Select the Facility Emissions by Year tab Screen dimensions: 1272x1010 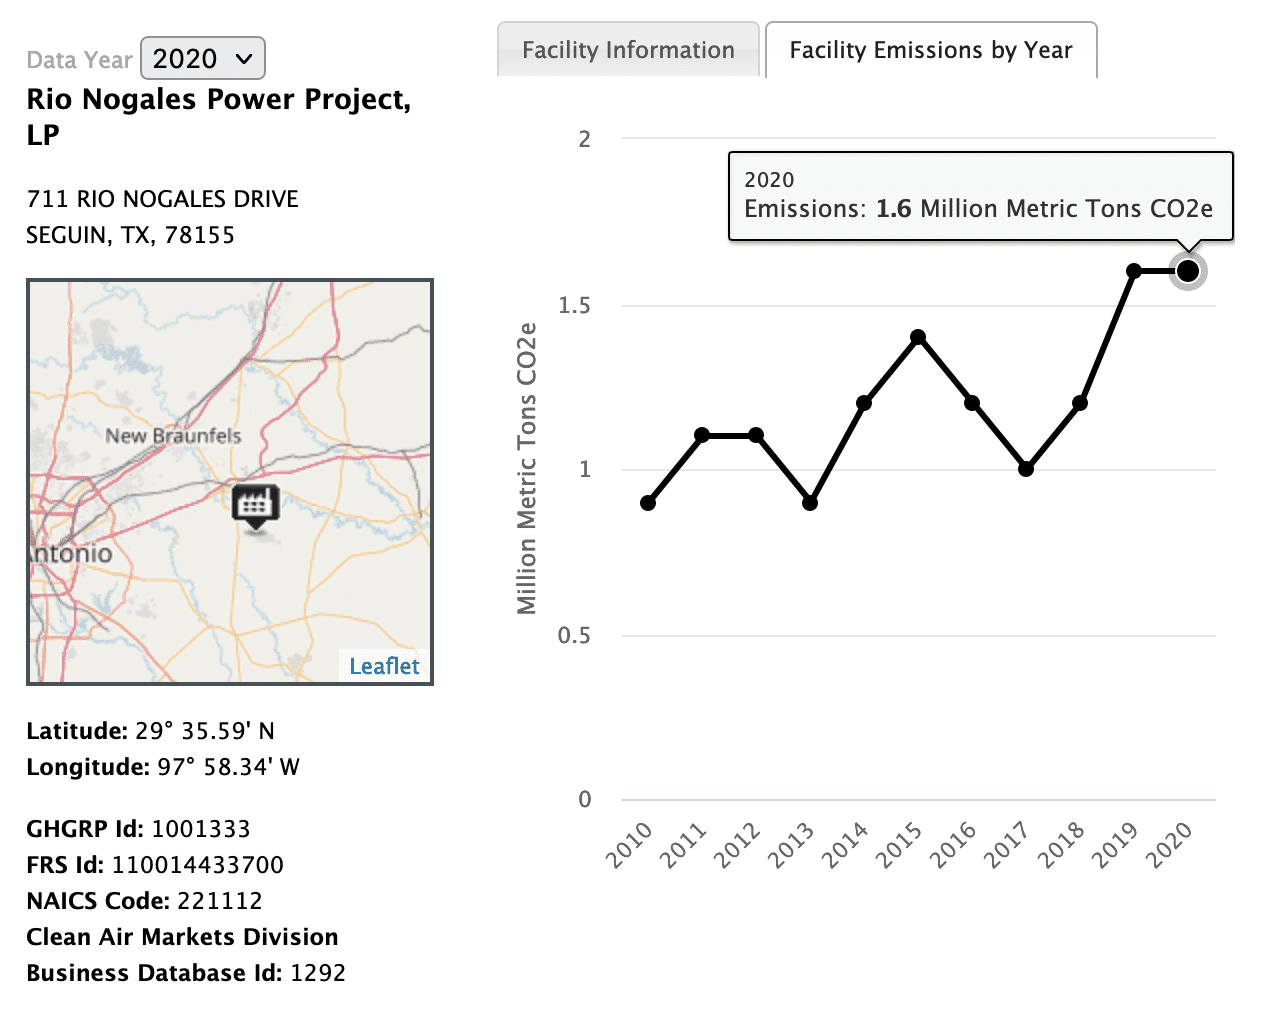click(x=930, y=50)
